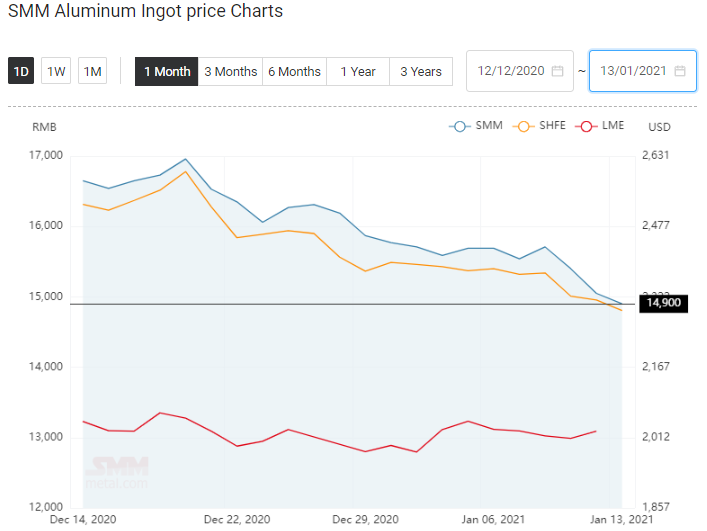This screenshot has width=707, height=531.
Task: Switch to the 1W interval
Action: (56, 71)
